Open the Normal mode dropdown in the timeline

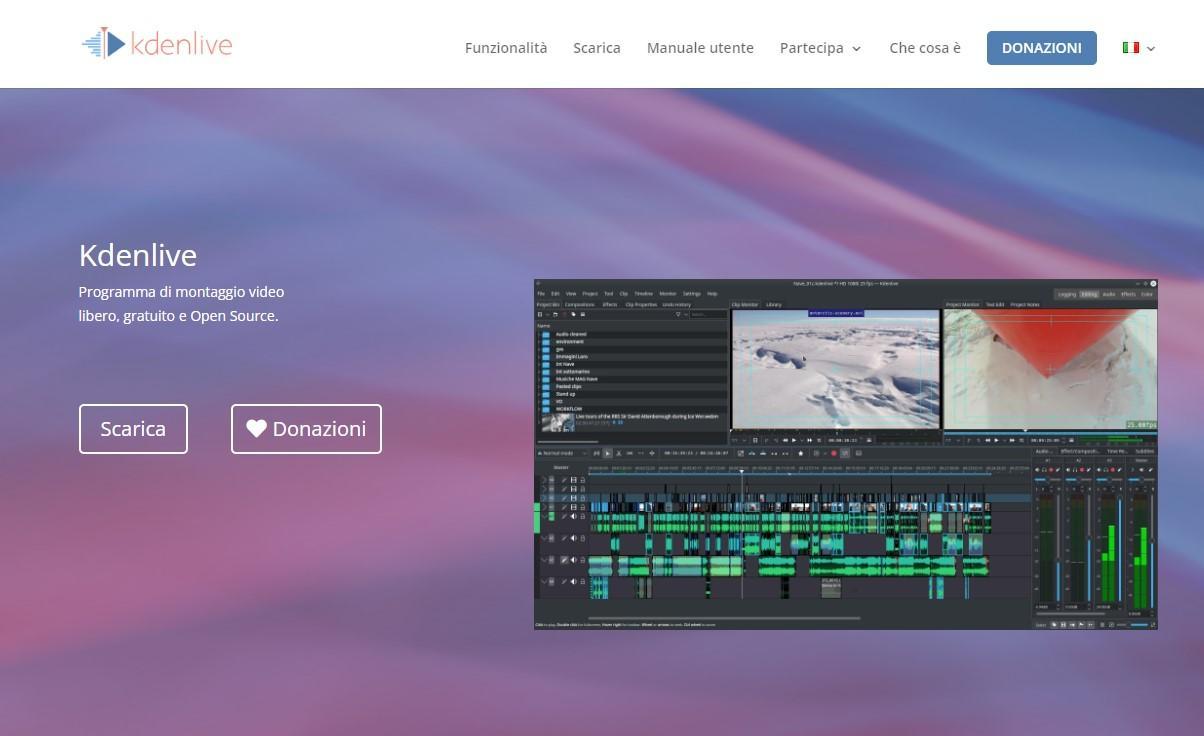(562, 453)
